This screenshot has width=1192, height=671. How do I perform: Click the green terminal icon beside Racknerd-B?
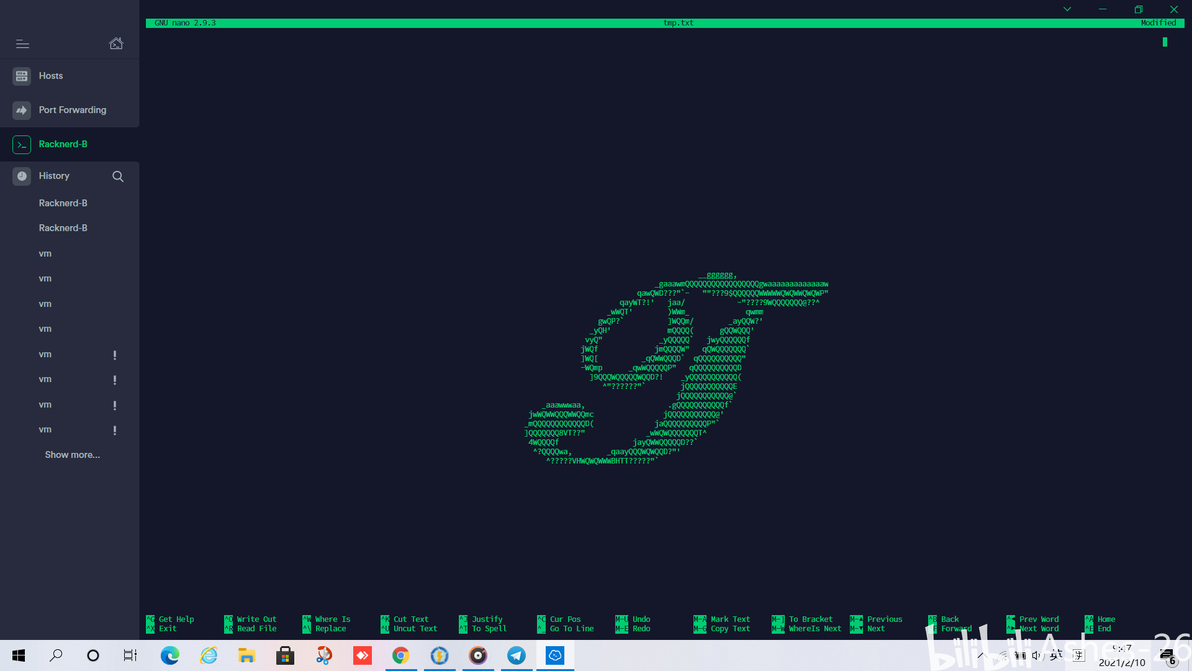click(21, 144)
